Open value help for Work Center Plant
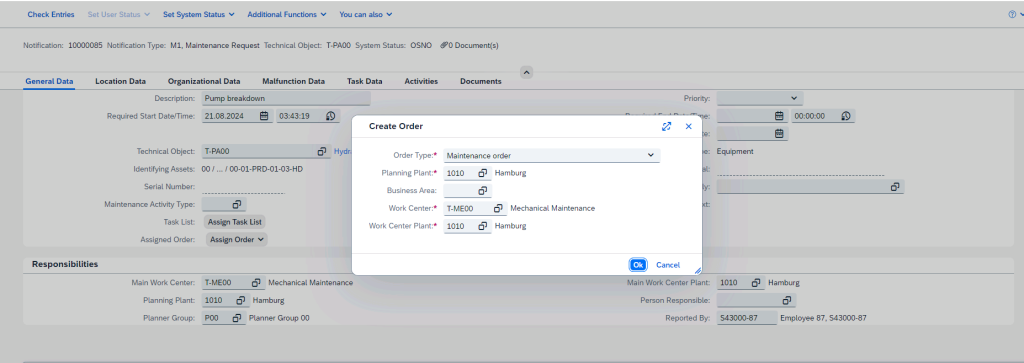1024x363 pixels. tap(483, 226)
